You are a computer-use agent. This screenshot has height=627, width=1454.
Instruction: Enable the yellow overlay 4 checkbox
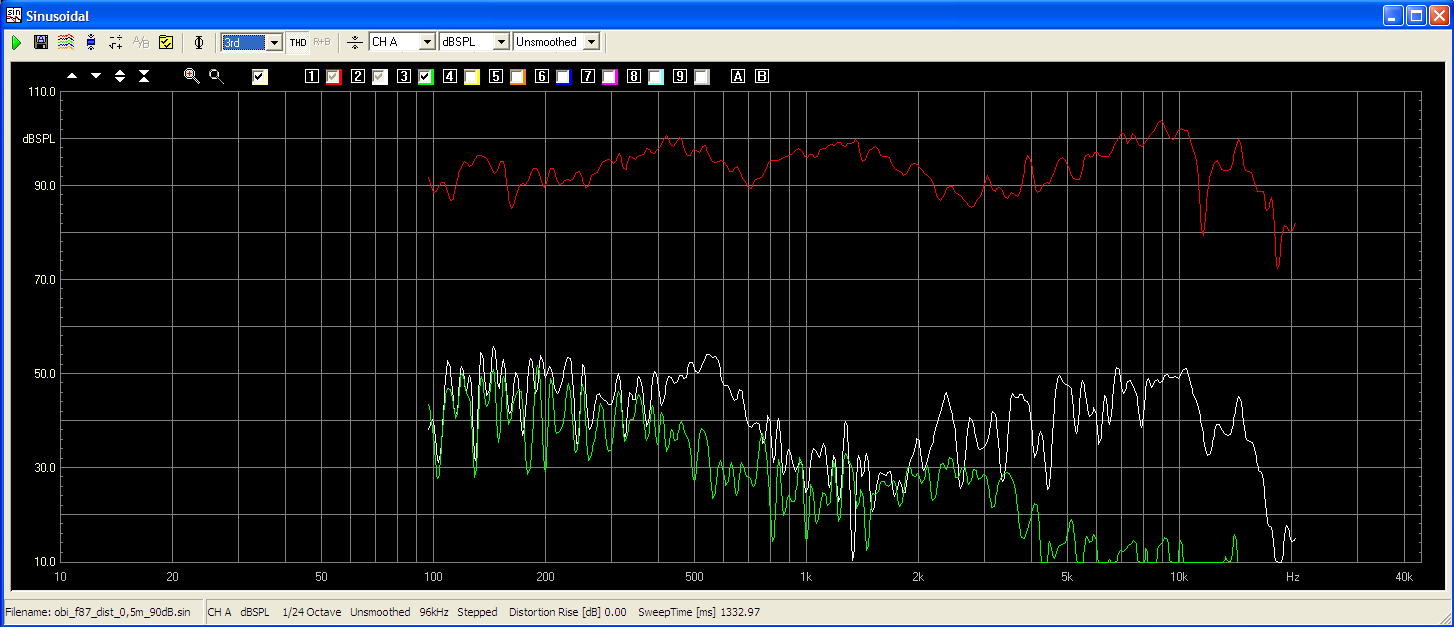472,77
